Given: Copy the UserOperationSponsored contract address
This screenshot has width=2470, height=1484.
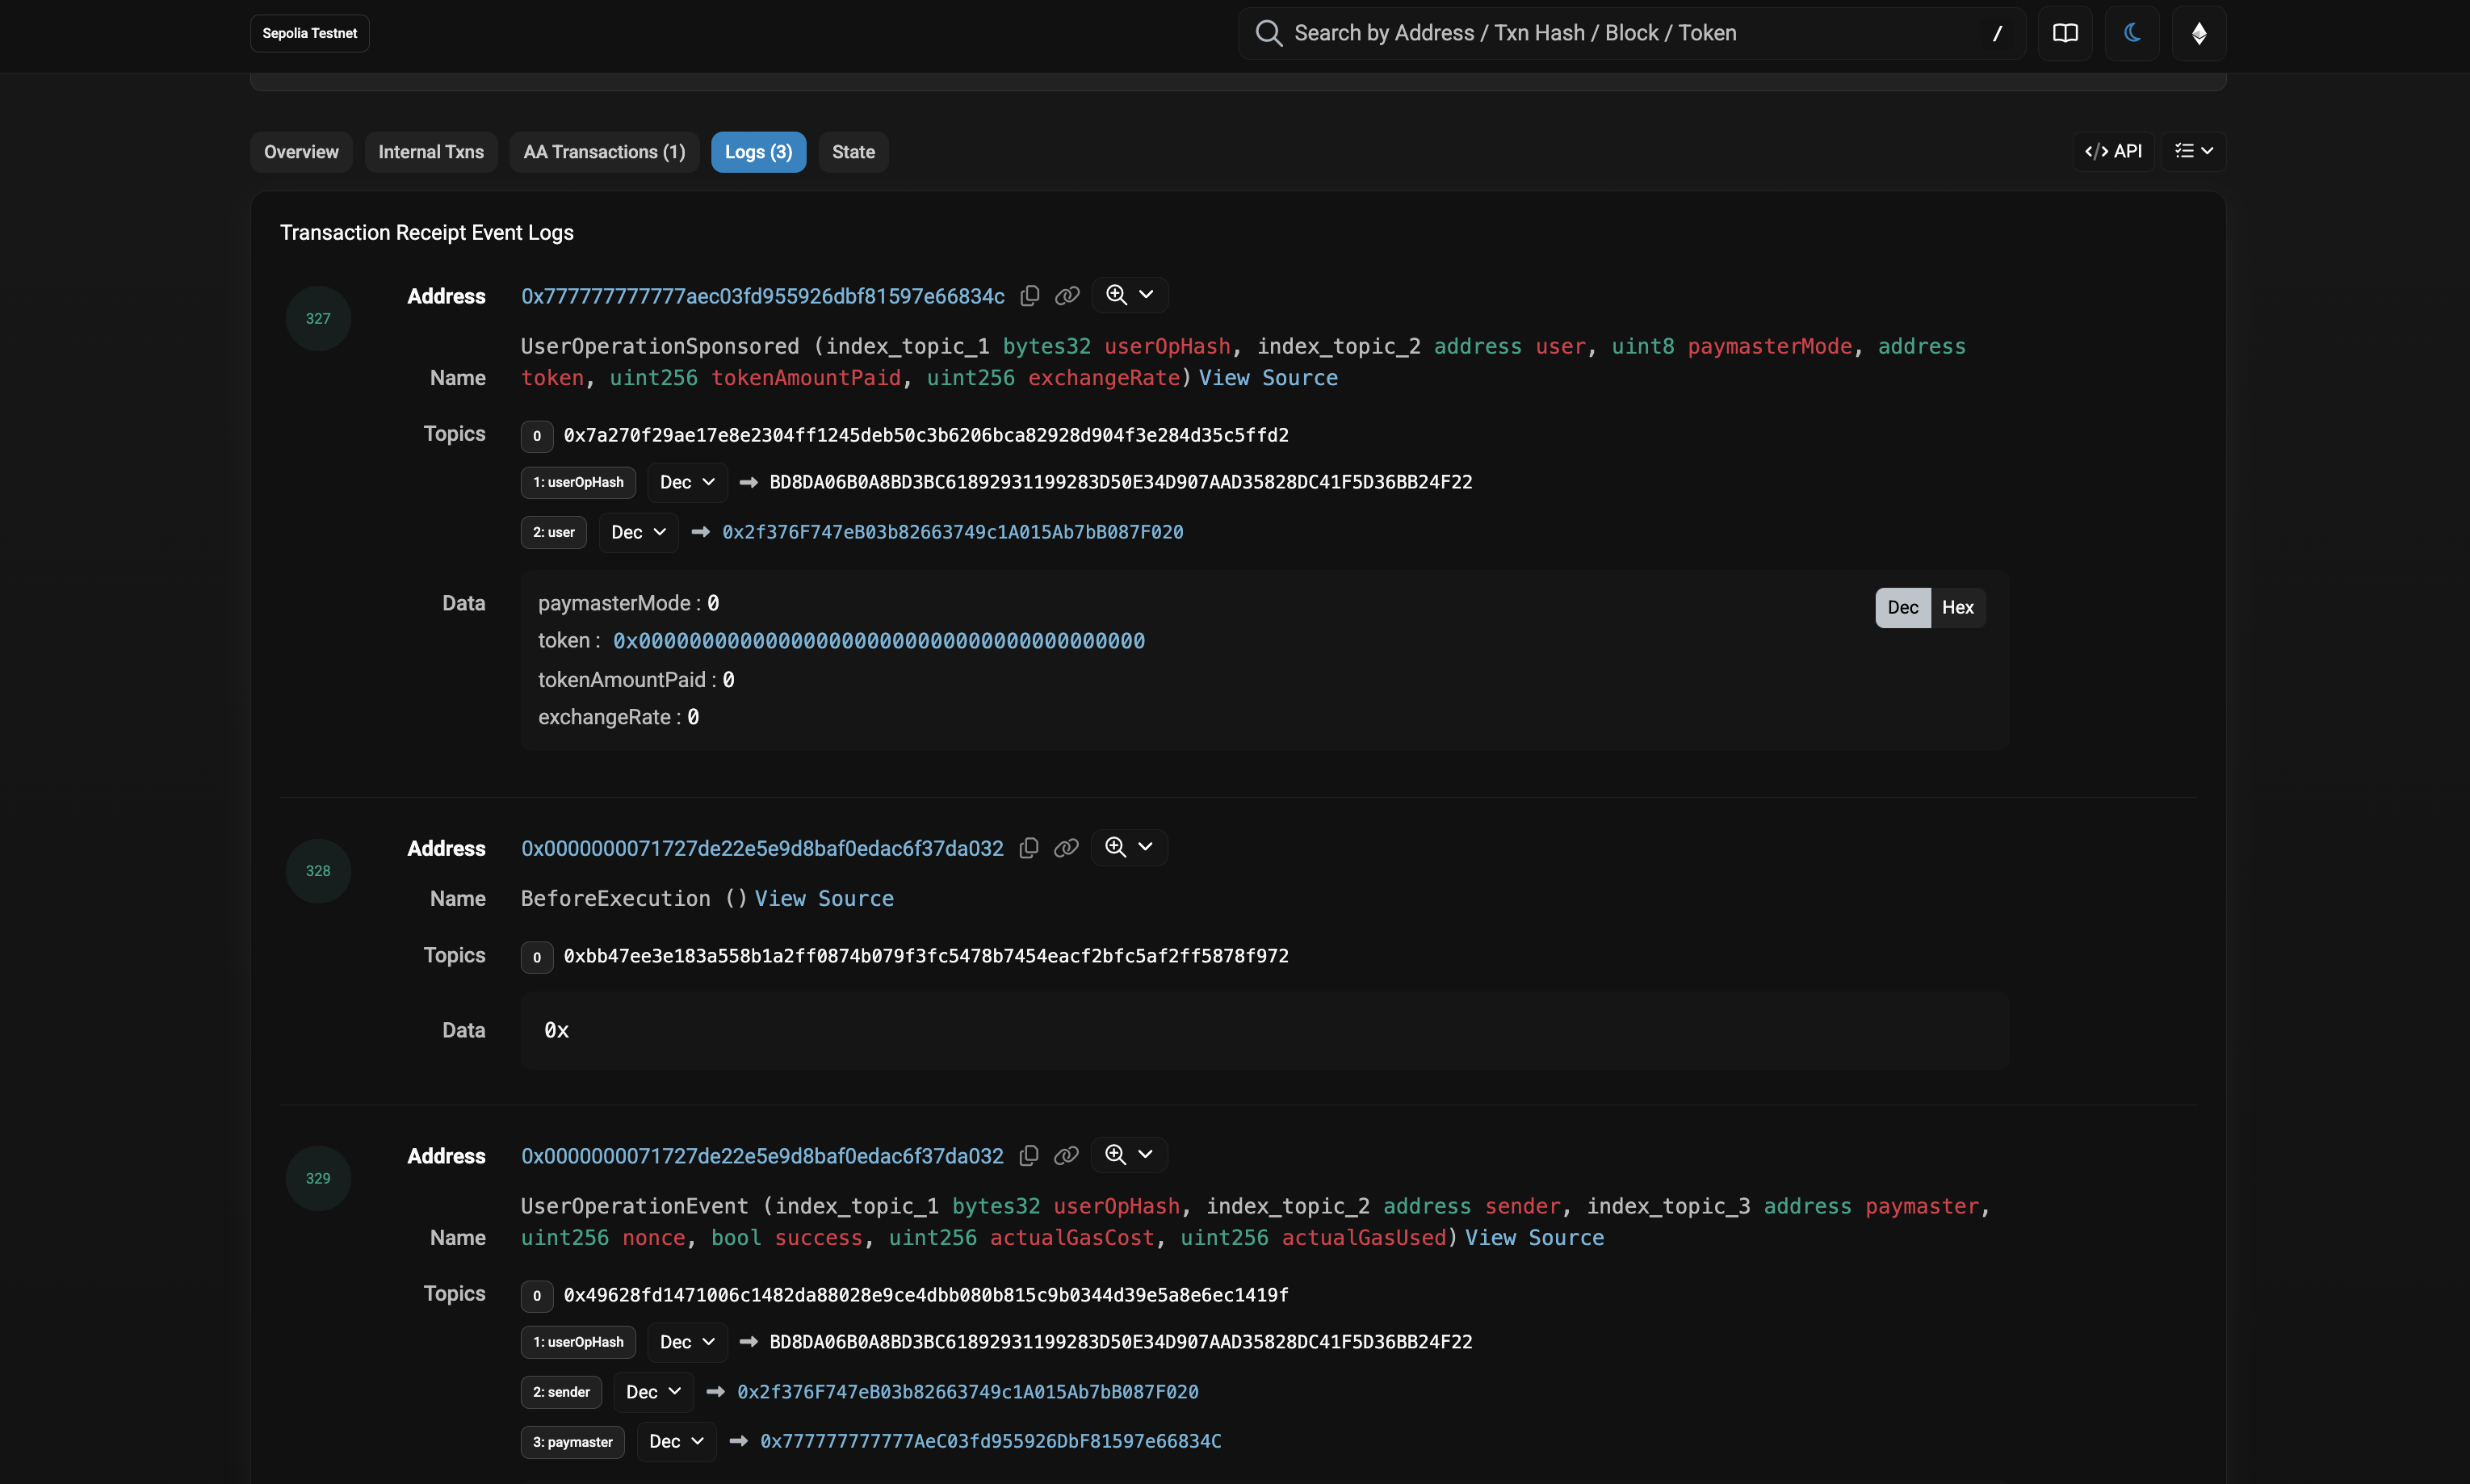Looking at the screenshot, I should tap(1029, 295).
